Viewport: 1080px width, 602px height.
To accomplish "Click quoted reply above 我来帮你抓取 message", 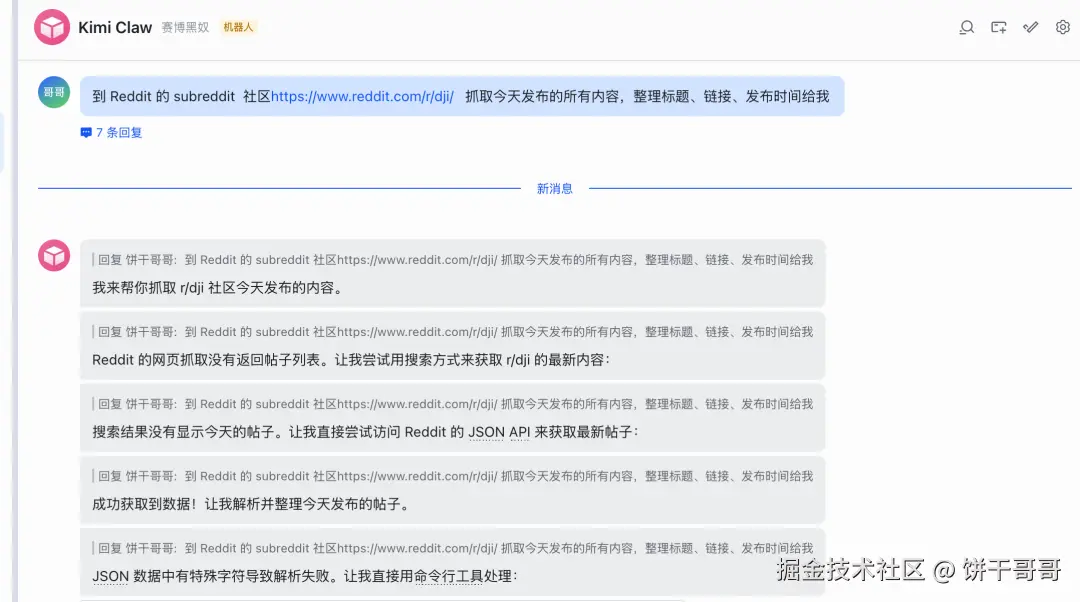I will click(x=455, y=260).
